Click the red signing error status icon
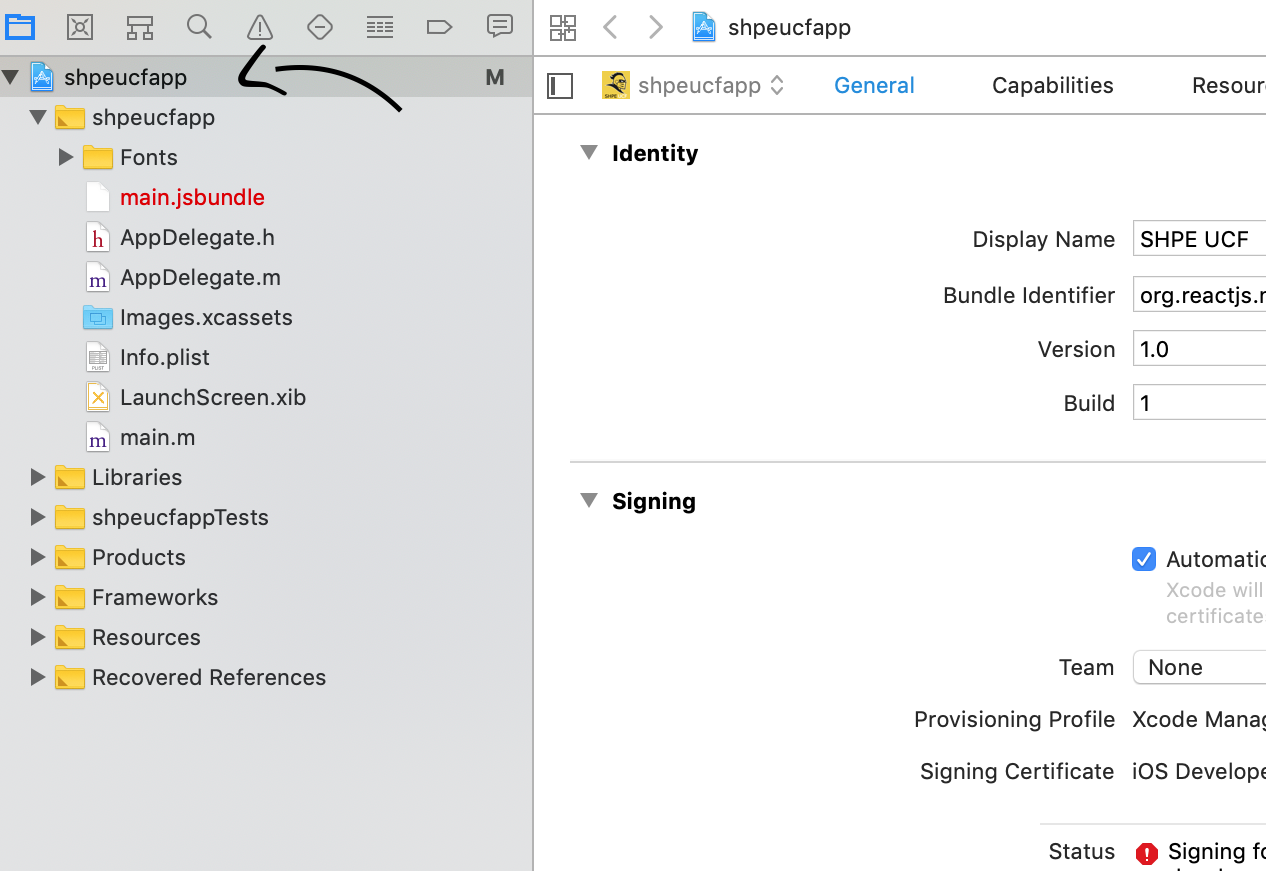 pyautogui.click(x=1146, y=853)
